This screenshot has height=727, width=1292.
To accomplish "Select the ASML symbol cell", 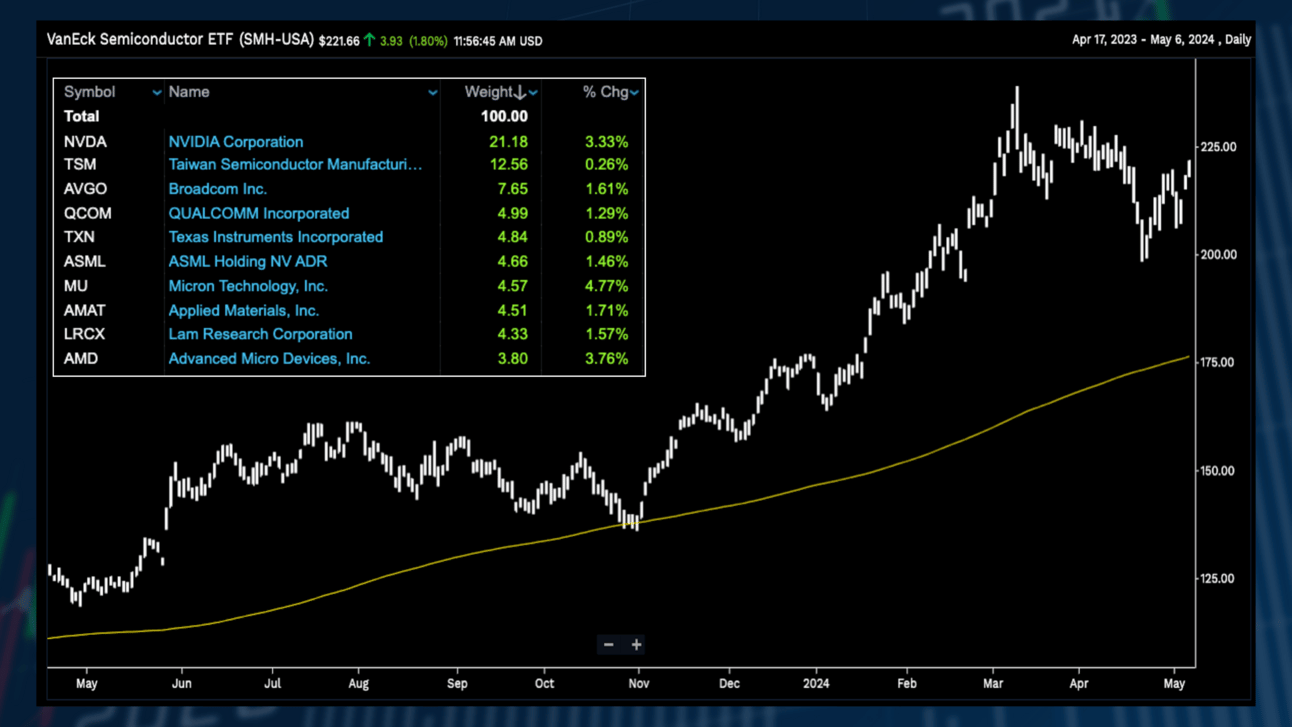I will point(84,261).
